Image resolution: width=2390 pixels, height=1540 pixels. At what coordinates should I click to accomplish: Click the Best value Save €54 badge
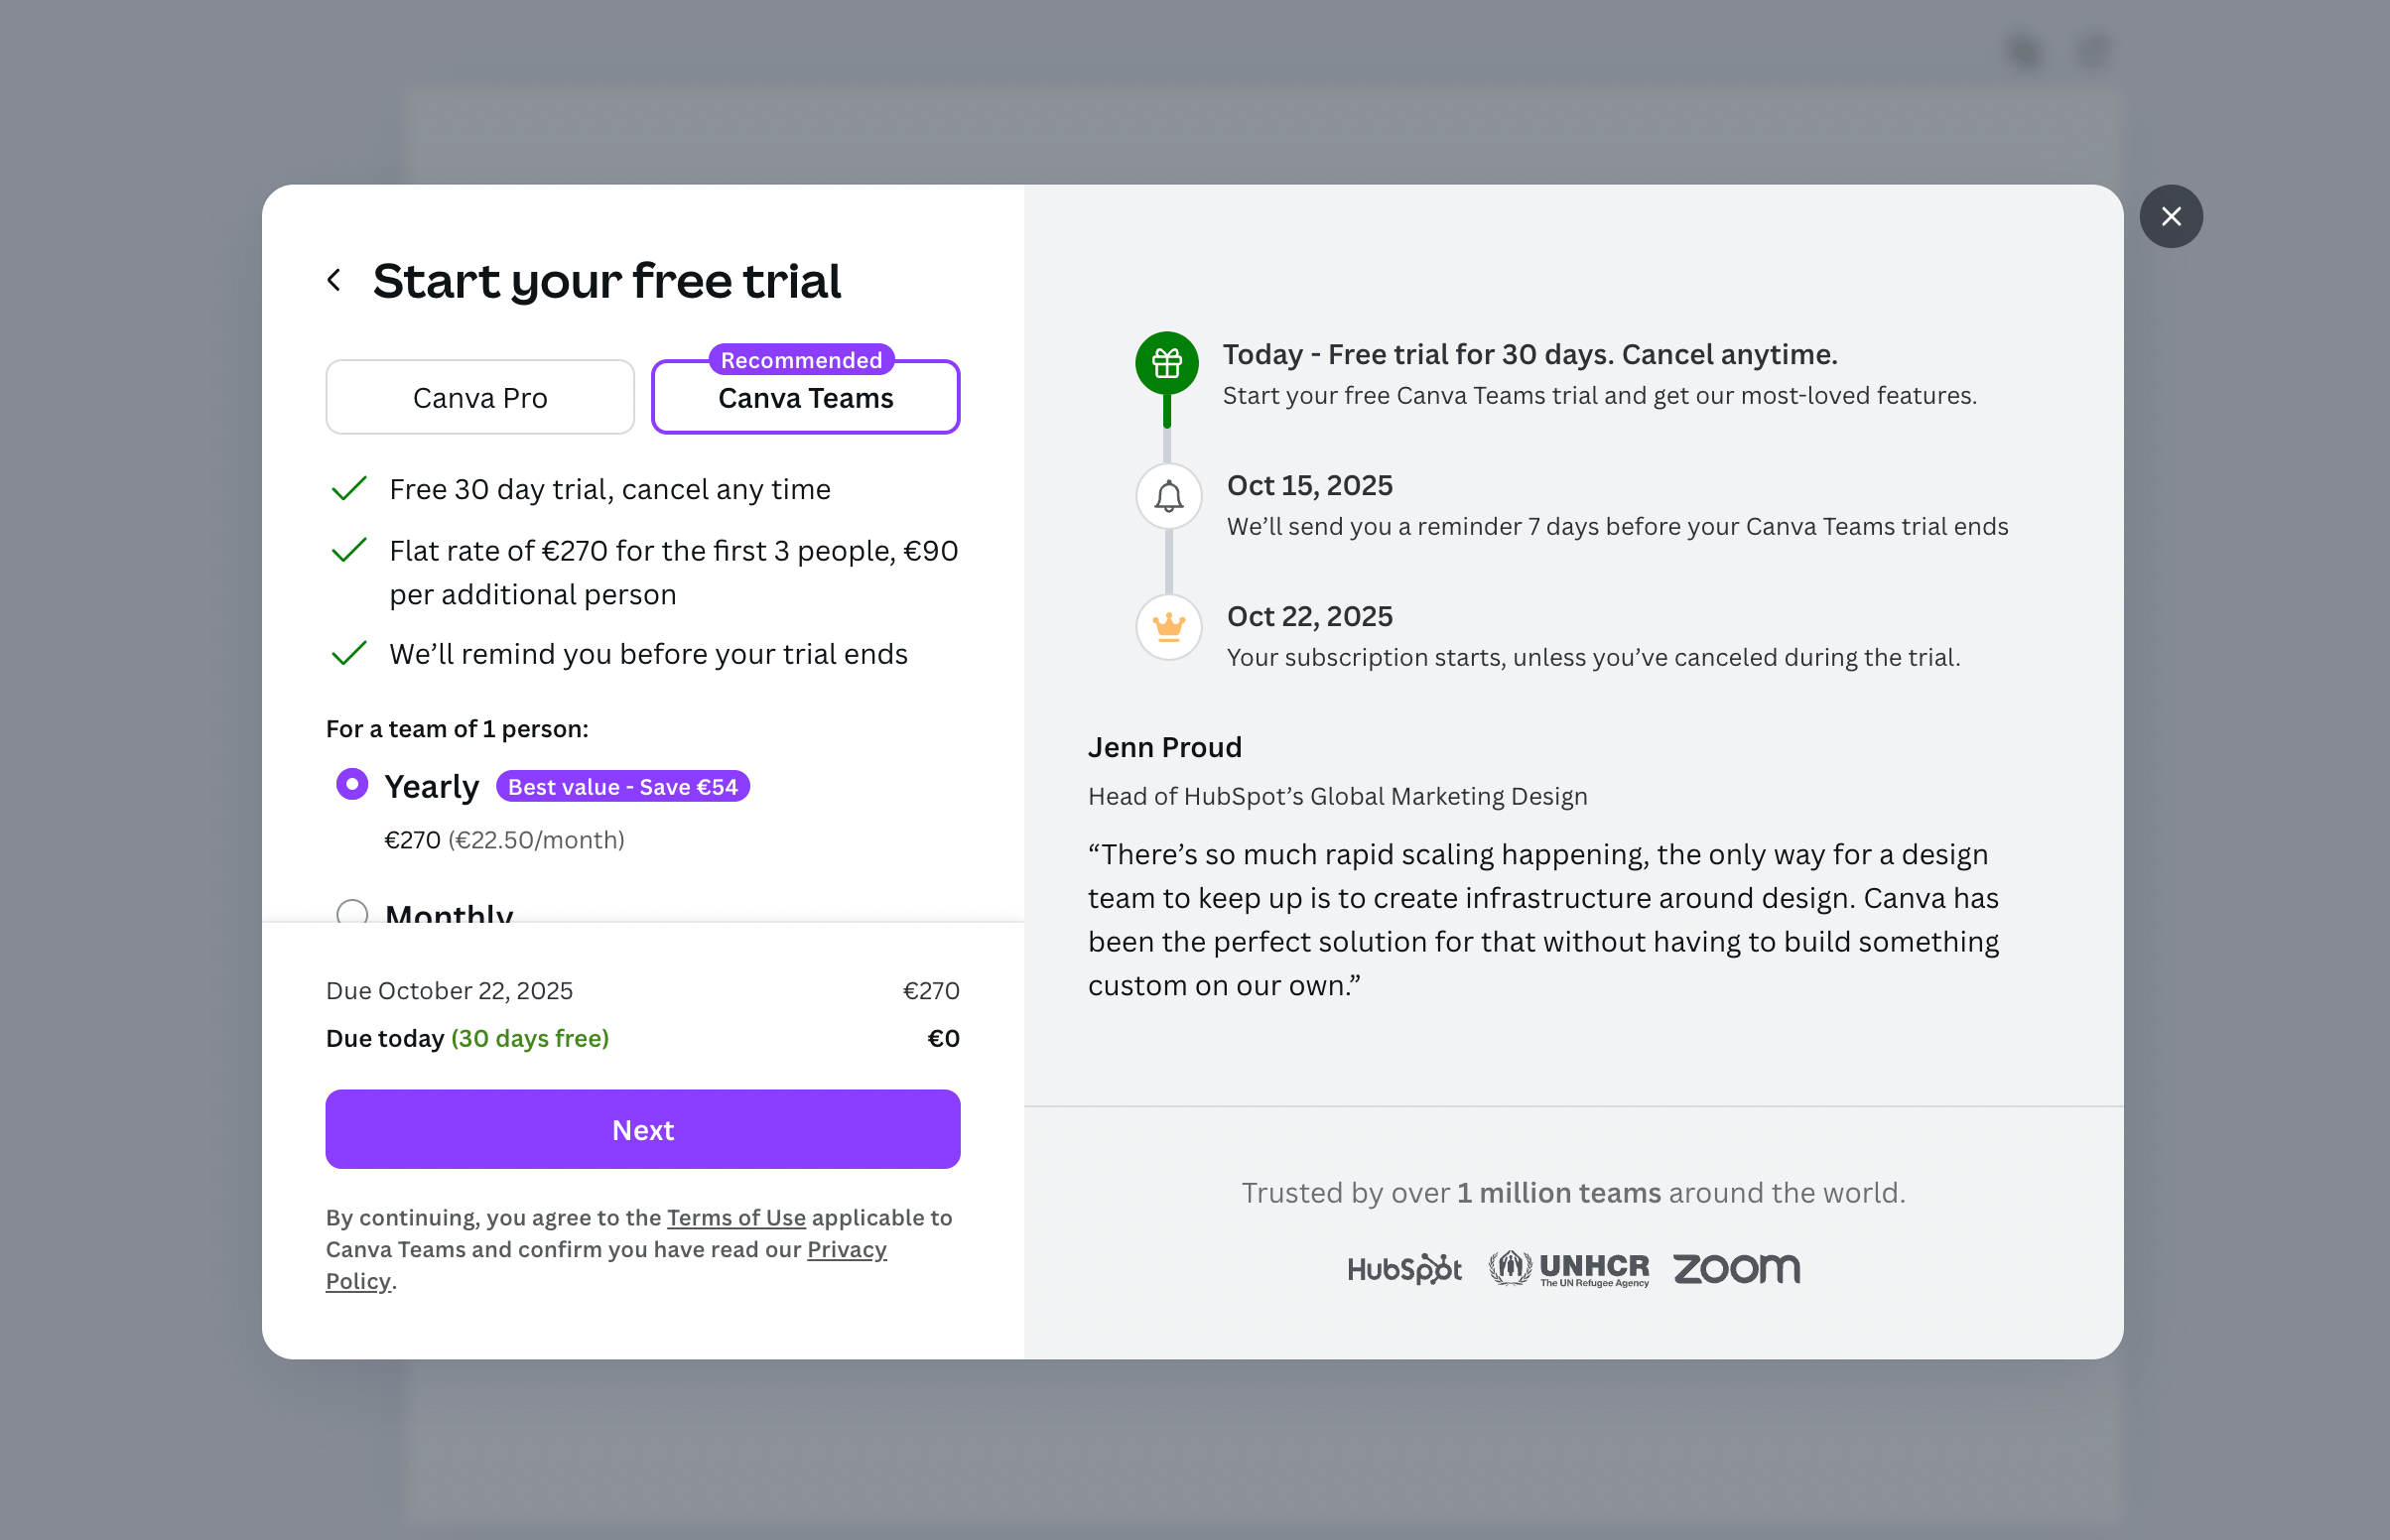(x=622, y=787)
